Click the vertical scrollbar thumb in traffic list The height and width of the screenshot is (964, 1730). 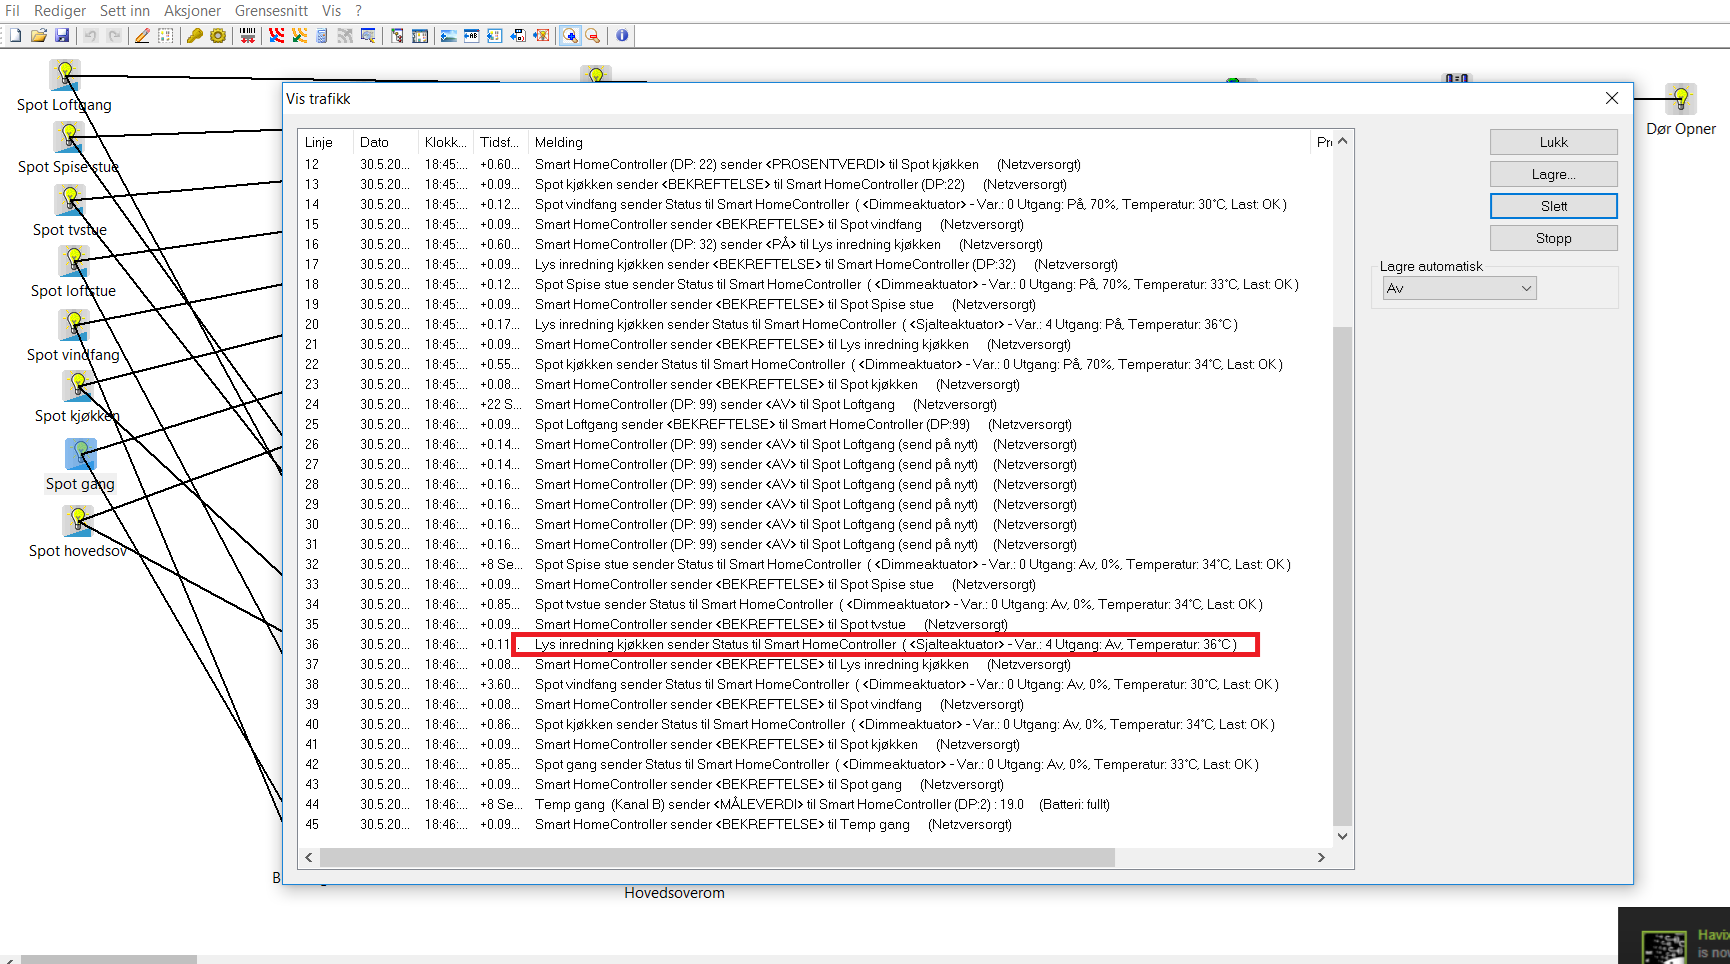[x=1343, y=576]
